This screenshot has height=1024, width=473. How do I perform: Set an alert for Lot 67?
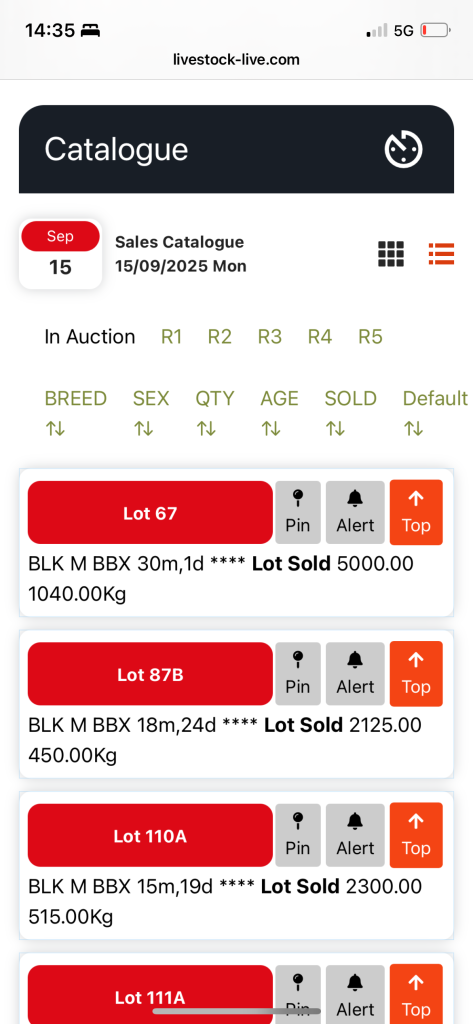coord(355,513)
